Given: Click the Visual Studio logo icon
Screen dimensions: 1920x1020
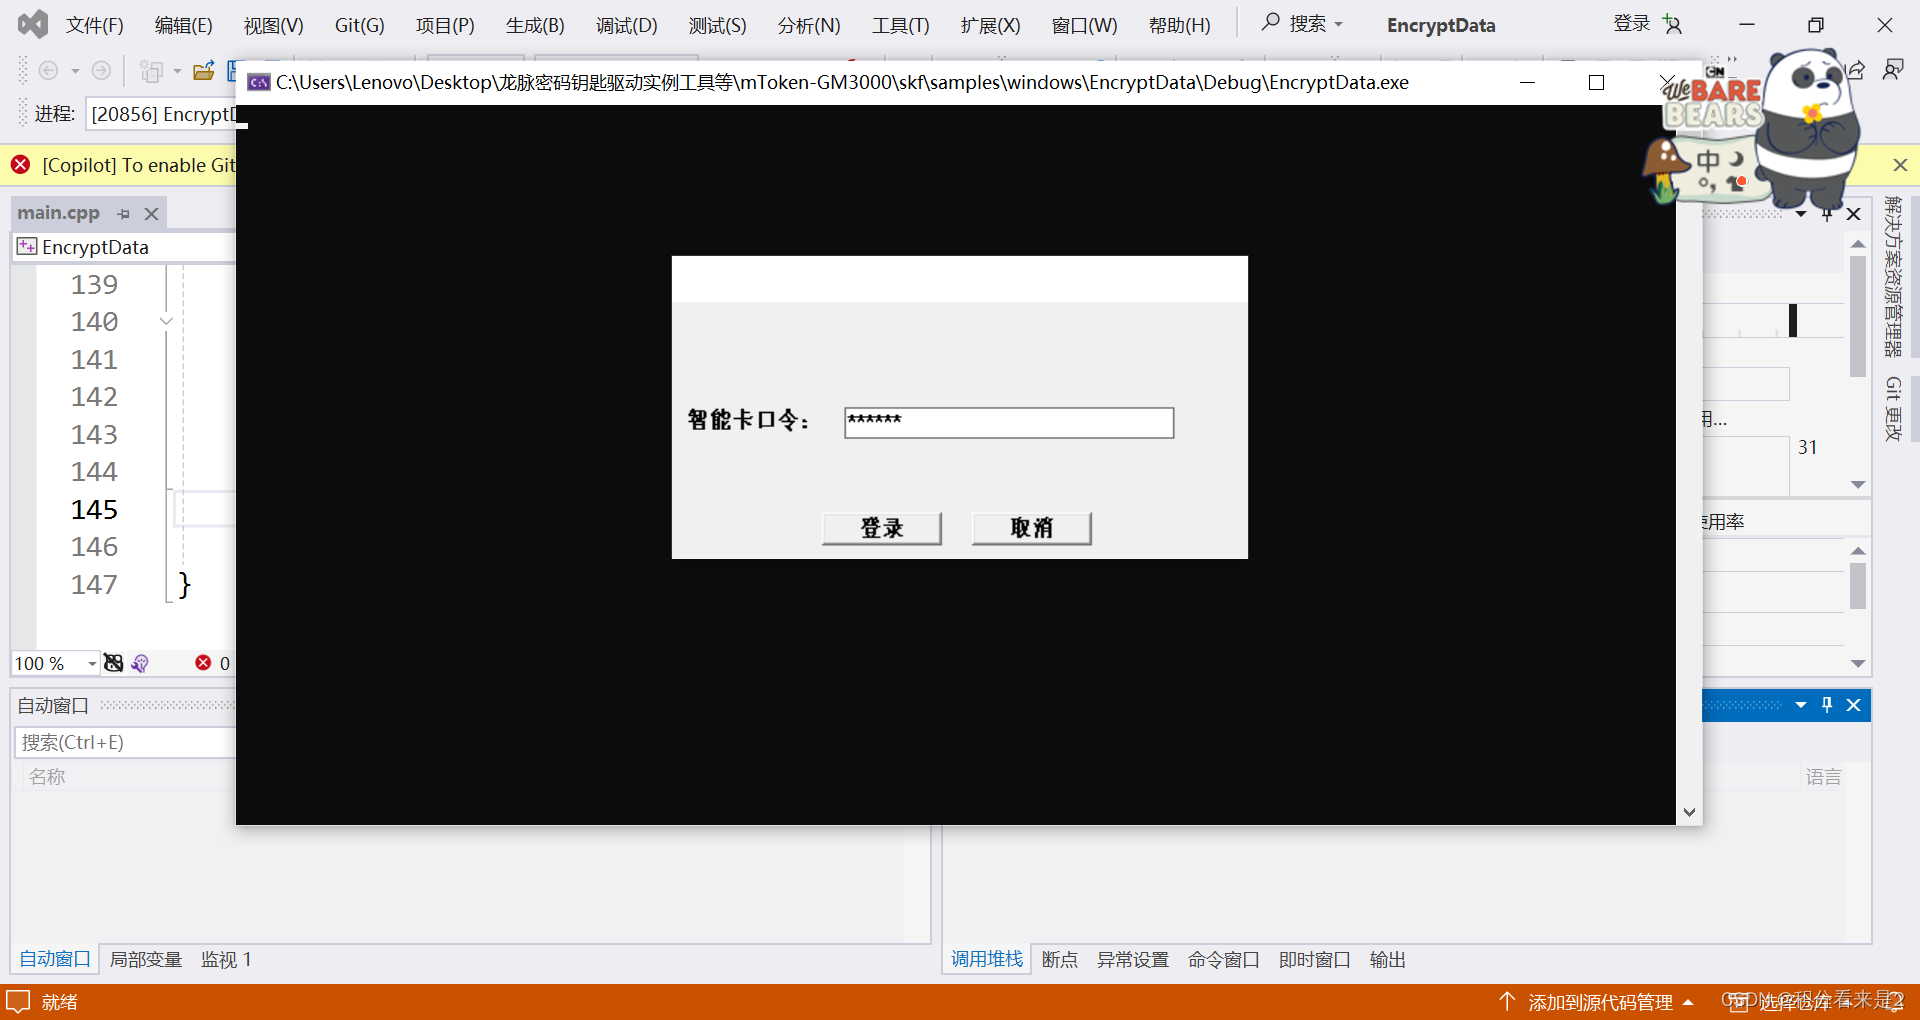Looking at the screenshot, I should 32,24.
